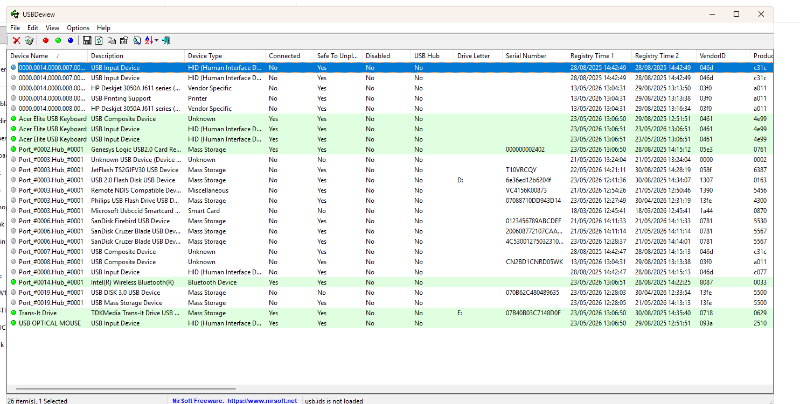
Task: Click status dot of Philips USB Flash Drive row
Action: (13, 200)
